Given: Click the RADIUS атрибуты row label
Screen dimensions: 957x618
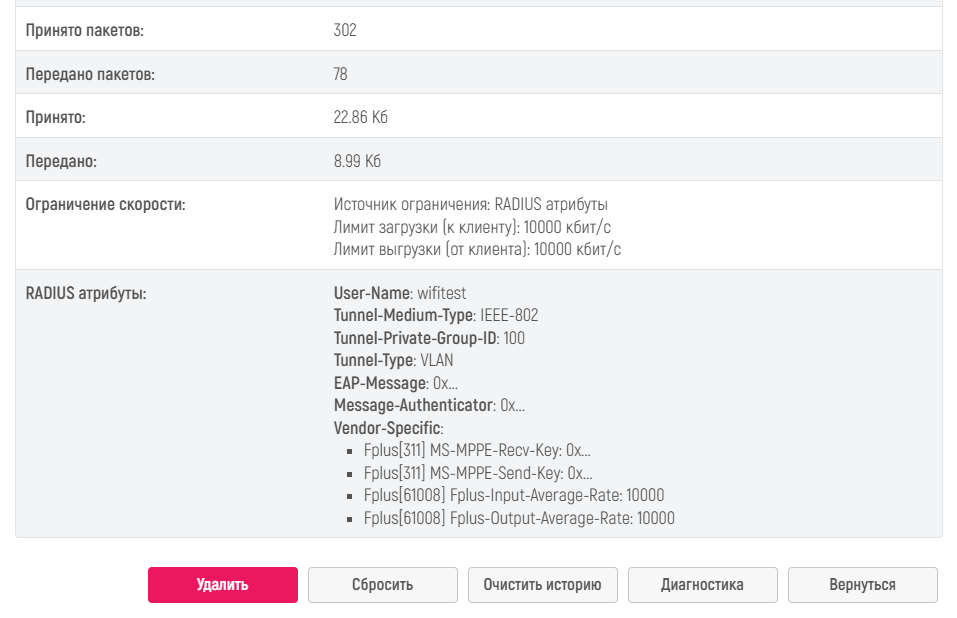Looking at the screenshot, I should [85, 294].
